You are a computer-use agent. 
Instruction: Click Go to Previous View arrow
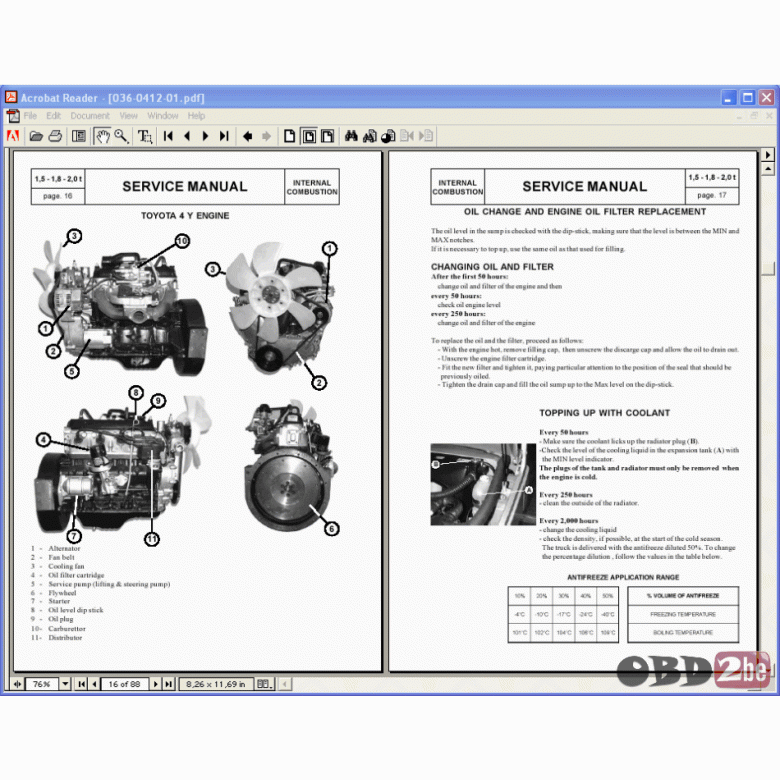coord(247,136)
